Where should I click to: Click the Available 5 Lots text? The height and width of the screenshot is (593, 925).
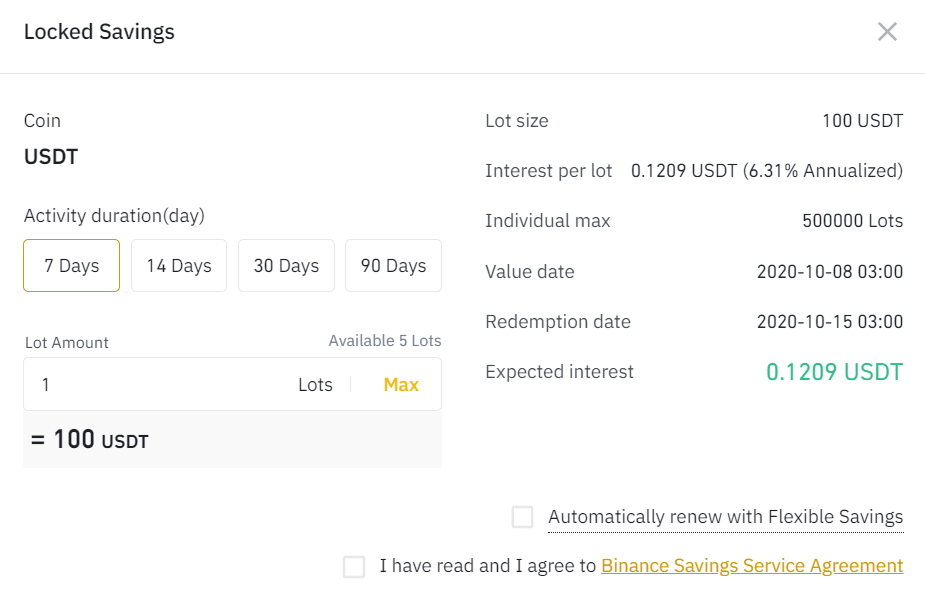(x=384, y=341)
